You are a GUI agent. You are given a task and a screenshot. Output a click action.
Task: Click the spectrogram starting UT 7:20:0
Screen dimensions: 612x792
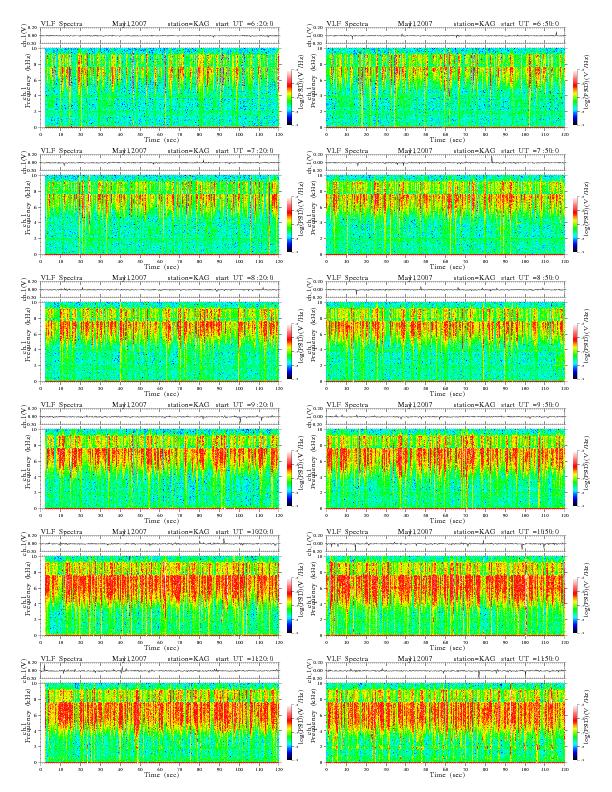(x=160, y=215)
